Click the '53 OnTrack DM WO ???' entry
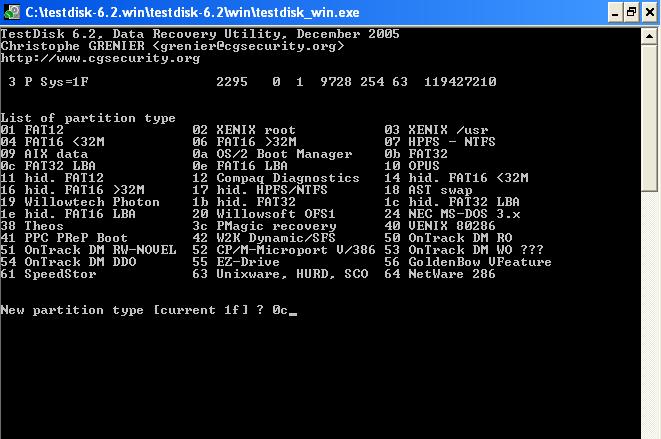This screenshot has width=661, height=439. [464, 250]
